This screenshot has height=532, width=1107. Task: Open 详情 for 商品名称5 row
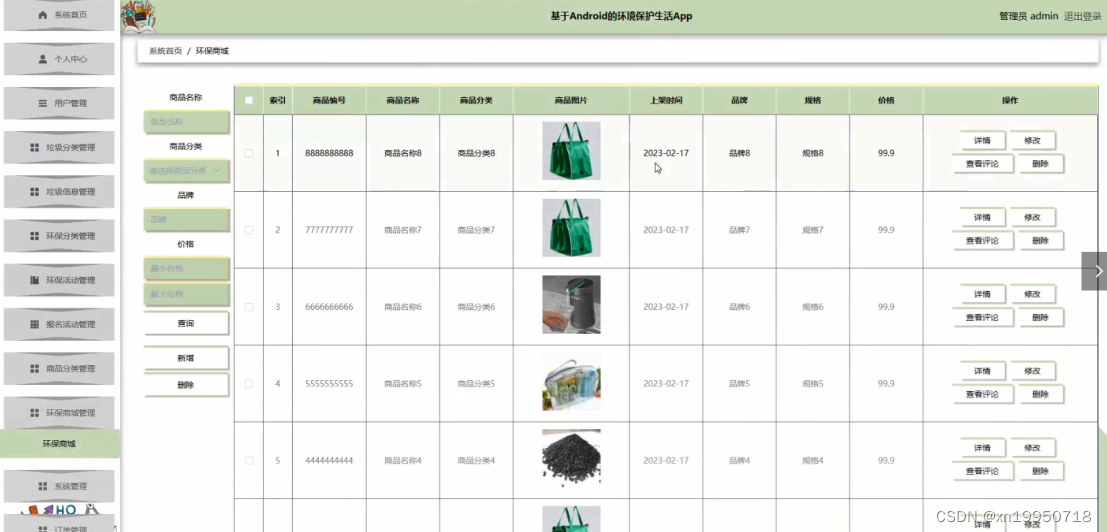[x=982, y=371]
